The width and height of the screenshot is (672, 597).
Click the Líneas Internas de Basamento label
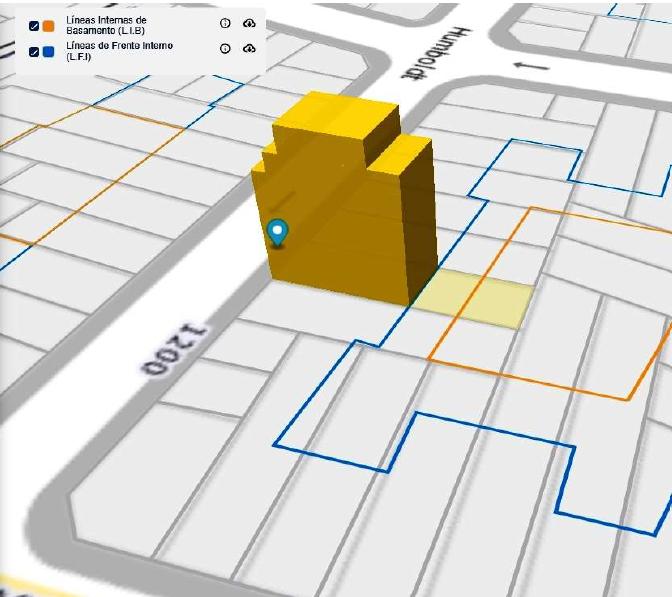click(106, 25)
